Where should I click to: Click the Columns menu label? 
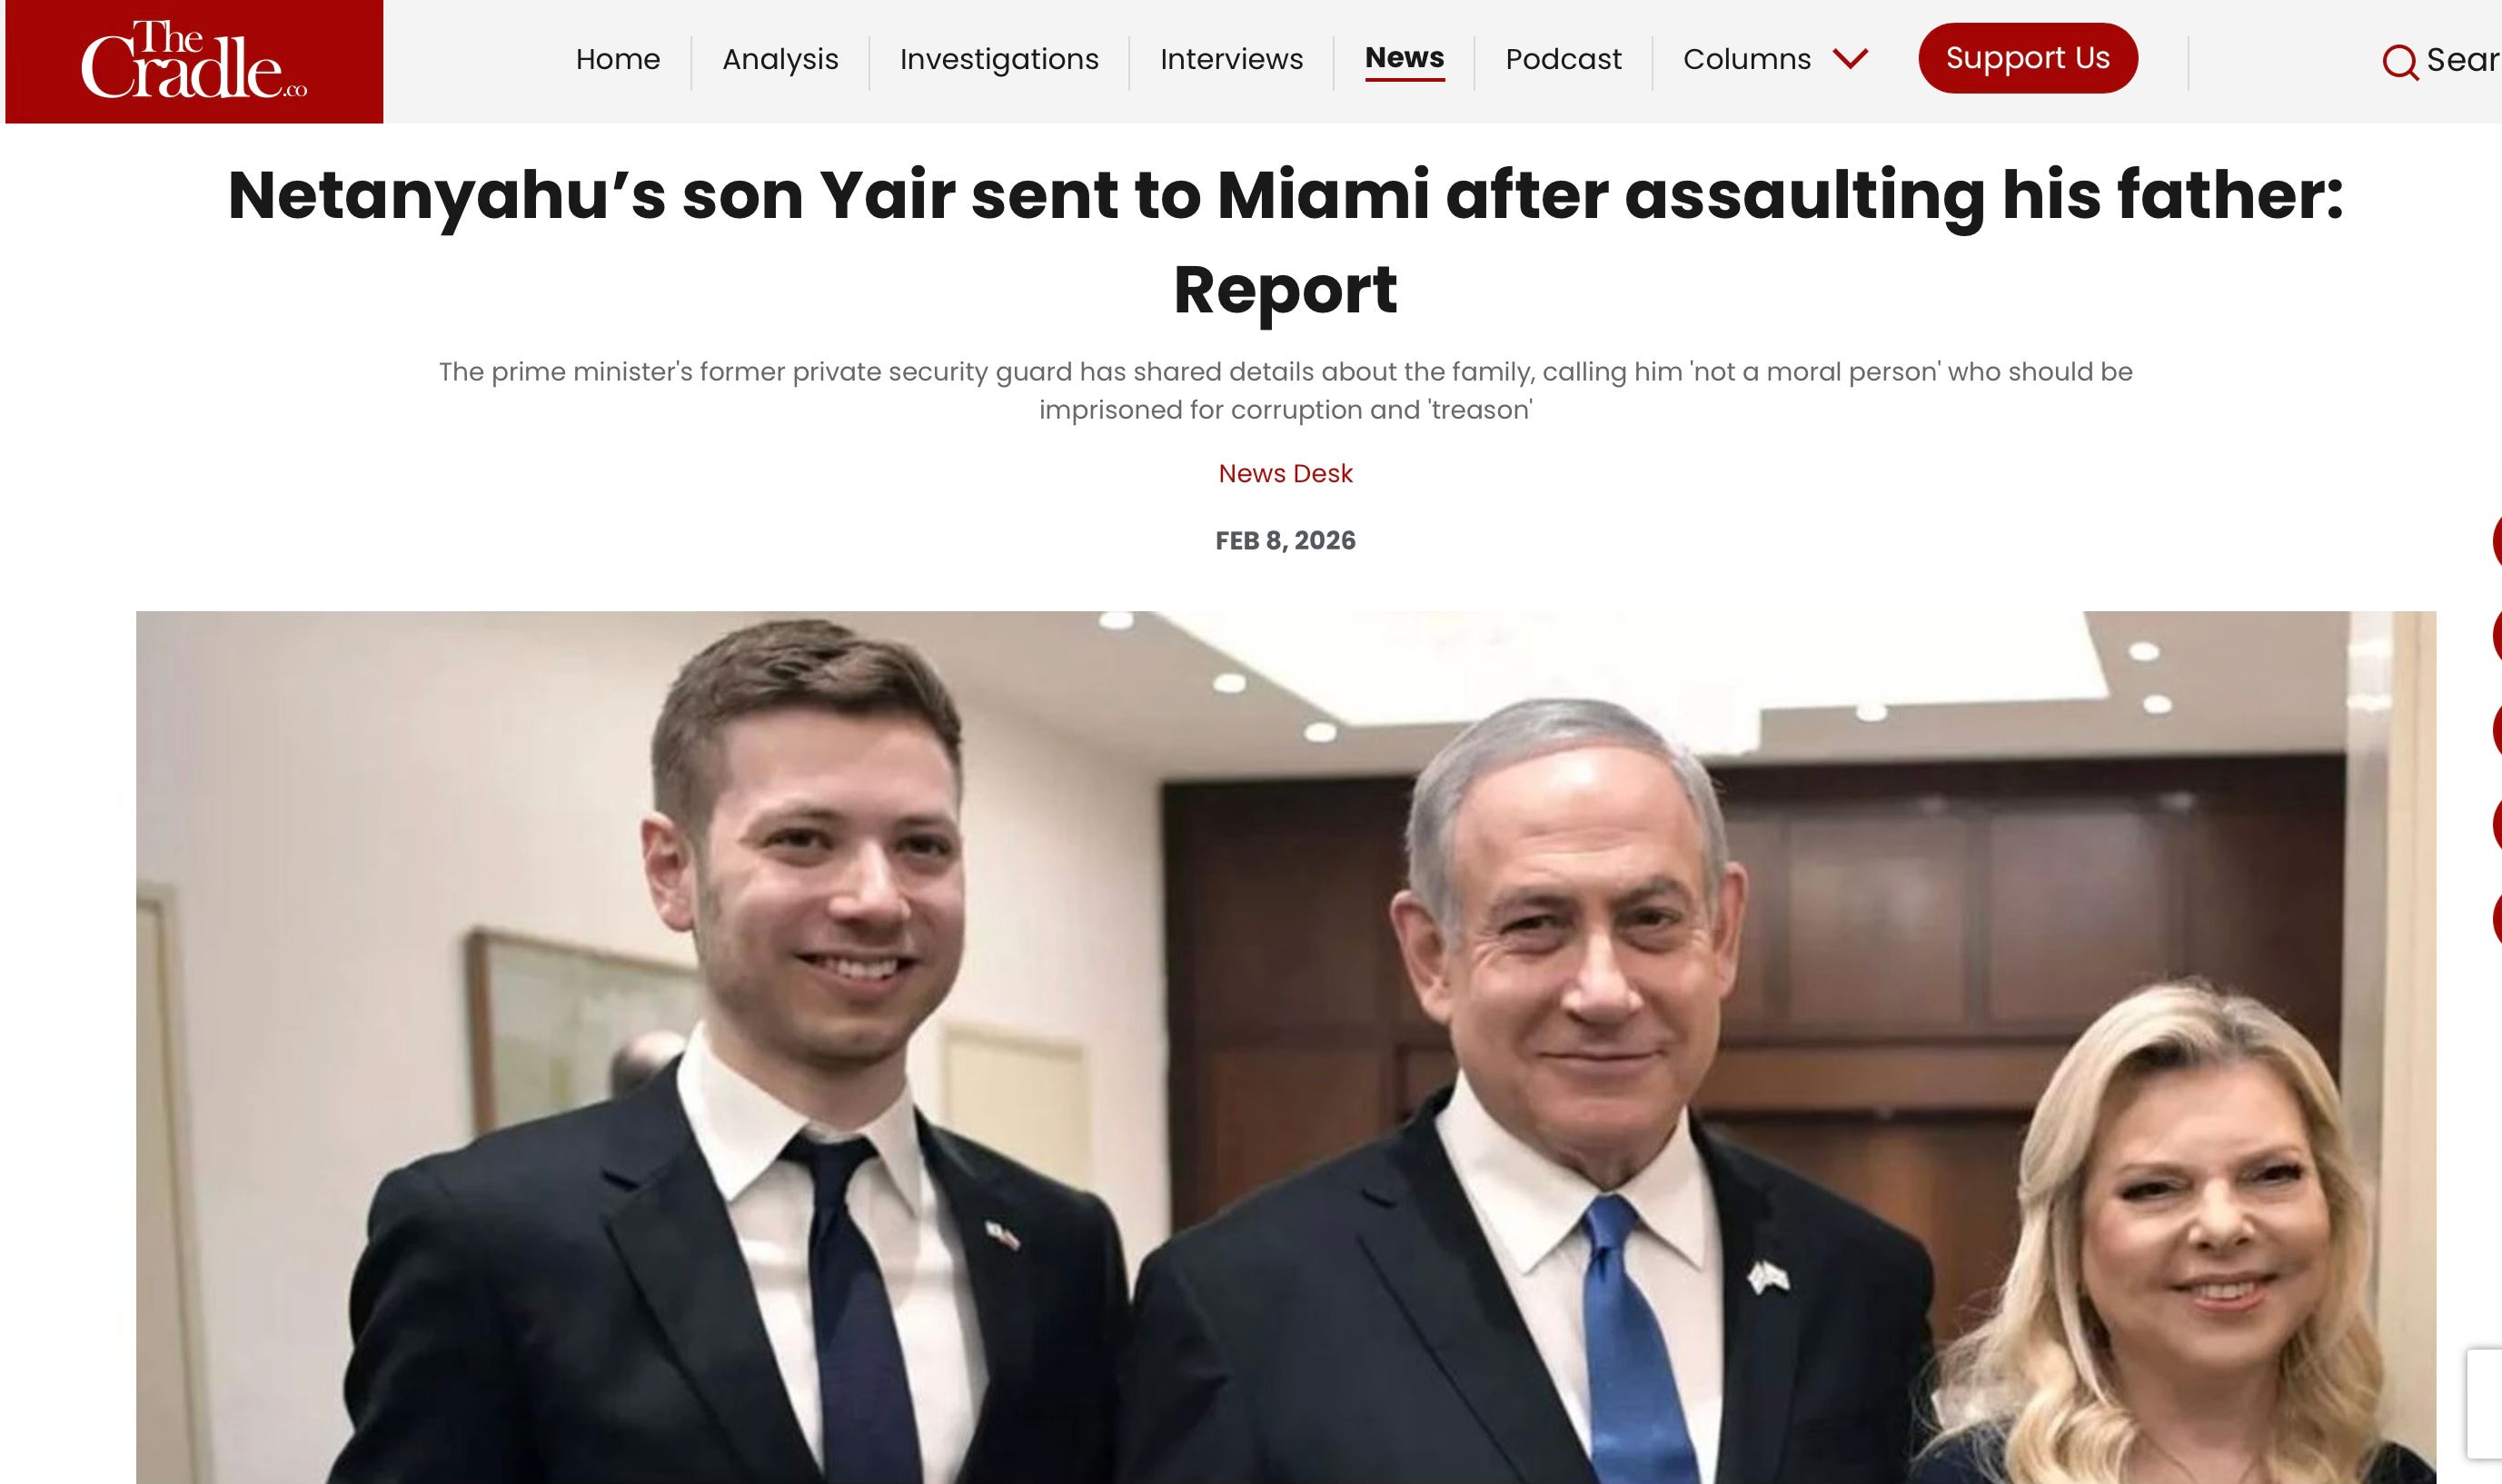[1747, 60]
